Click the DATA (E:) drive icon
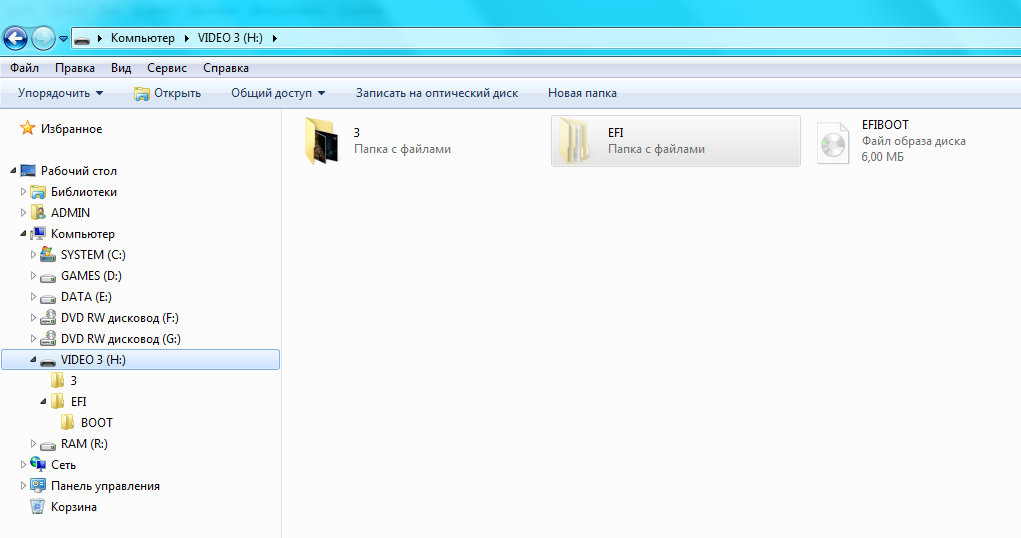 48,298
